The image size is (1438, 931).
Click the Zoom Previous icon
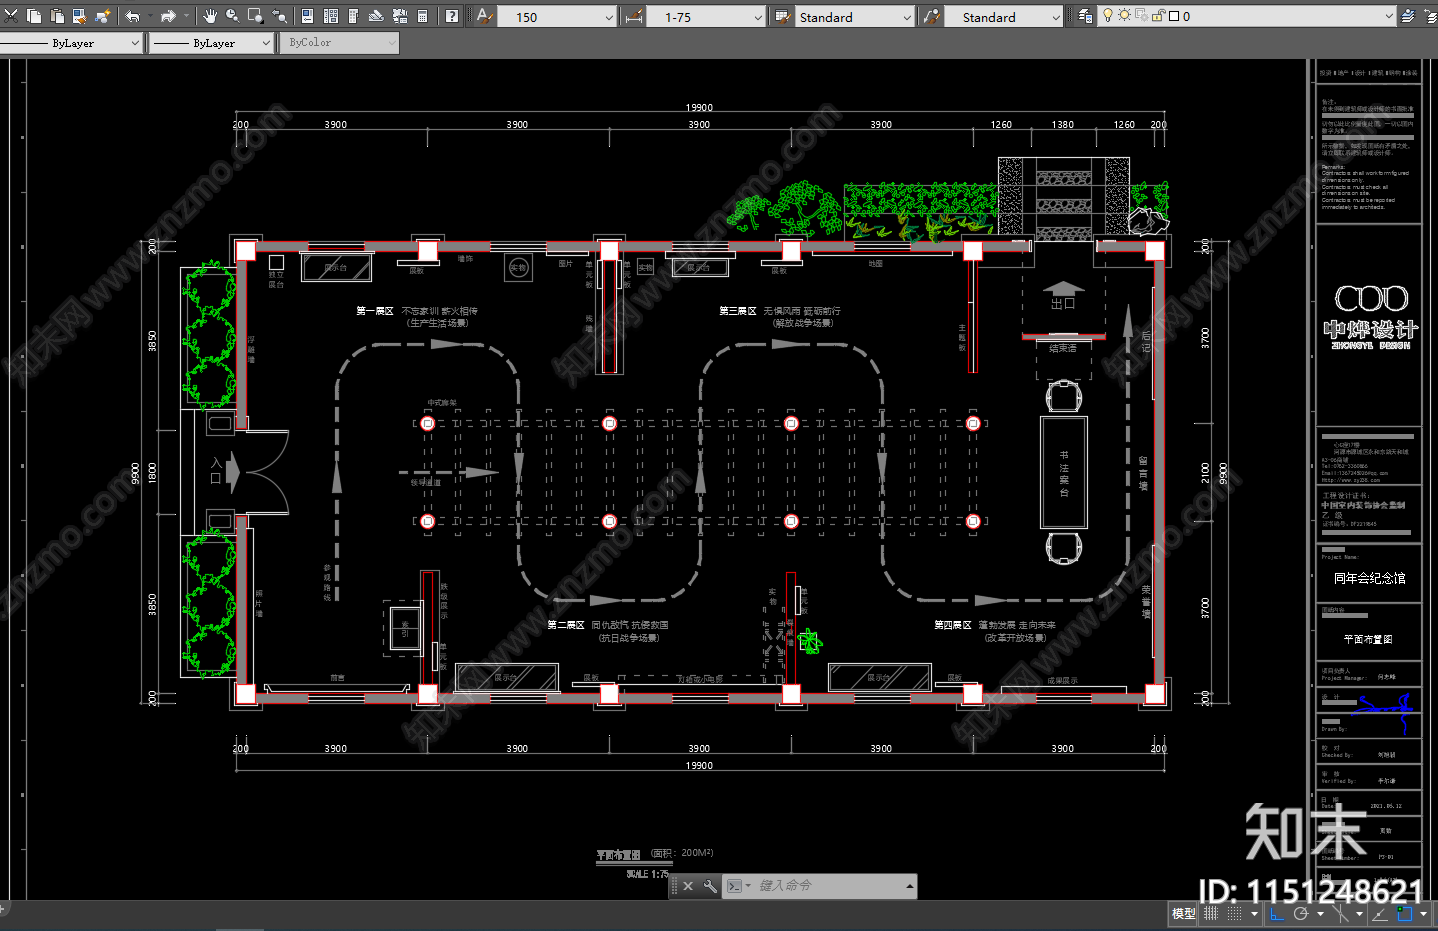280,16
